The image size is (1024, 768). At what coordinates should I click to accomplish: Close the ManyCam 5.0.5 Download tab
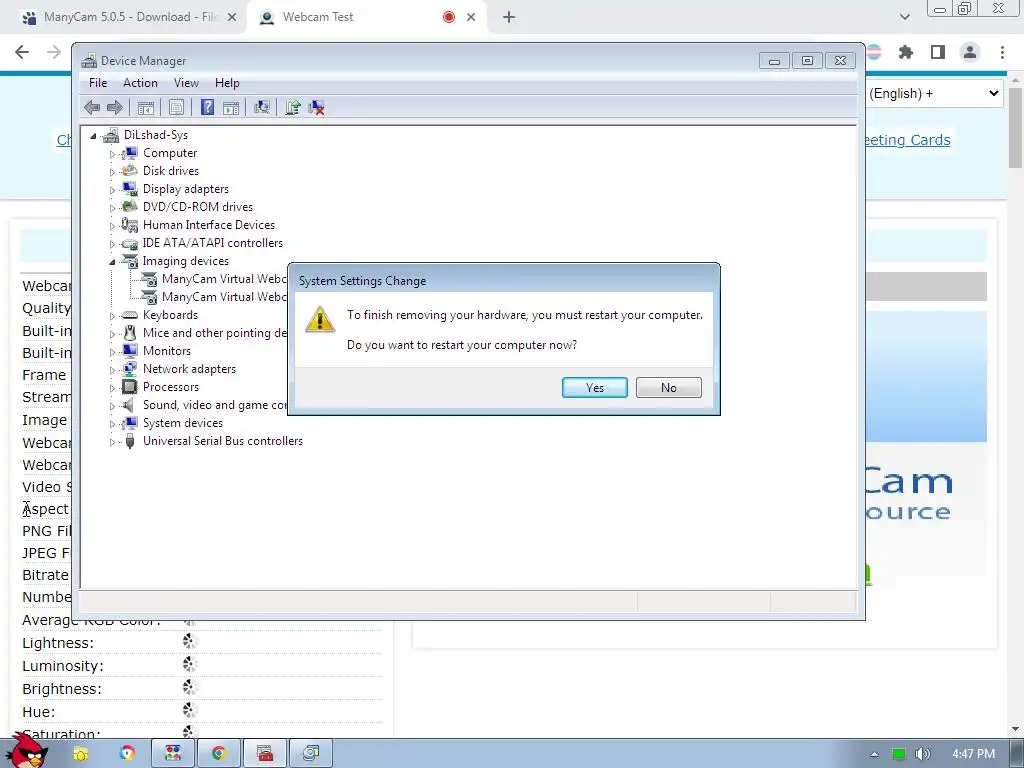coord(232,17)
